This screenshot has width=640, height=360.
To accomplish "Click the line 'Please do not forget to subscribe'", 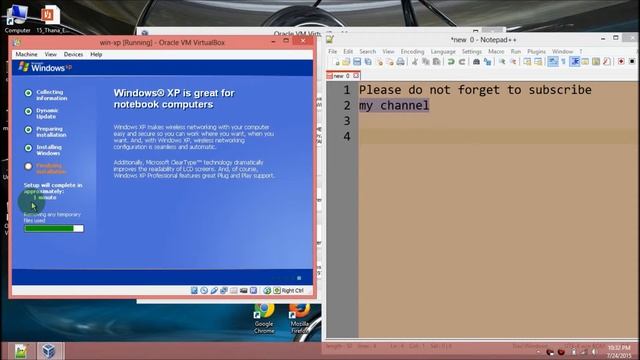I will [475, 90].
